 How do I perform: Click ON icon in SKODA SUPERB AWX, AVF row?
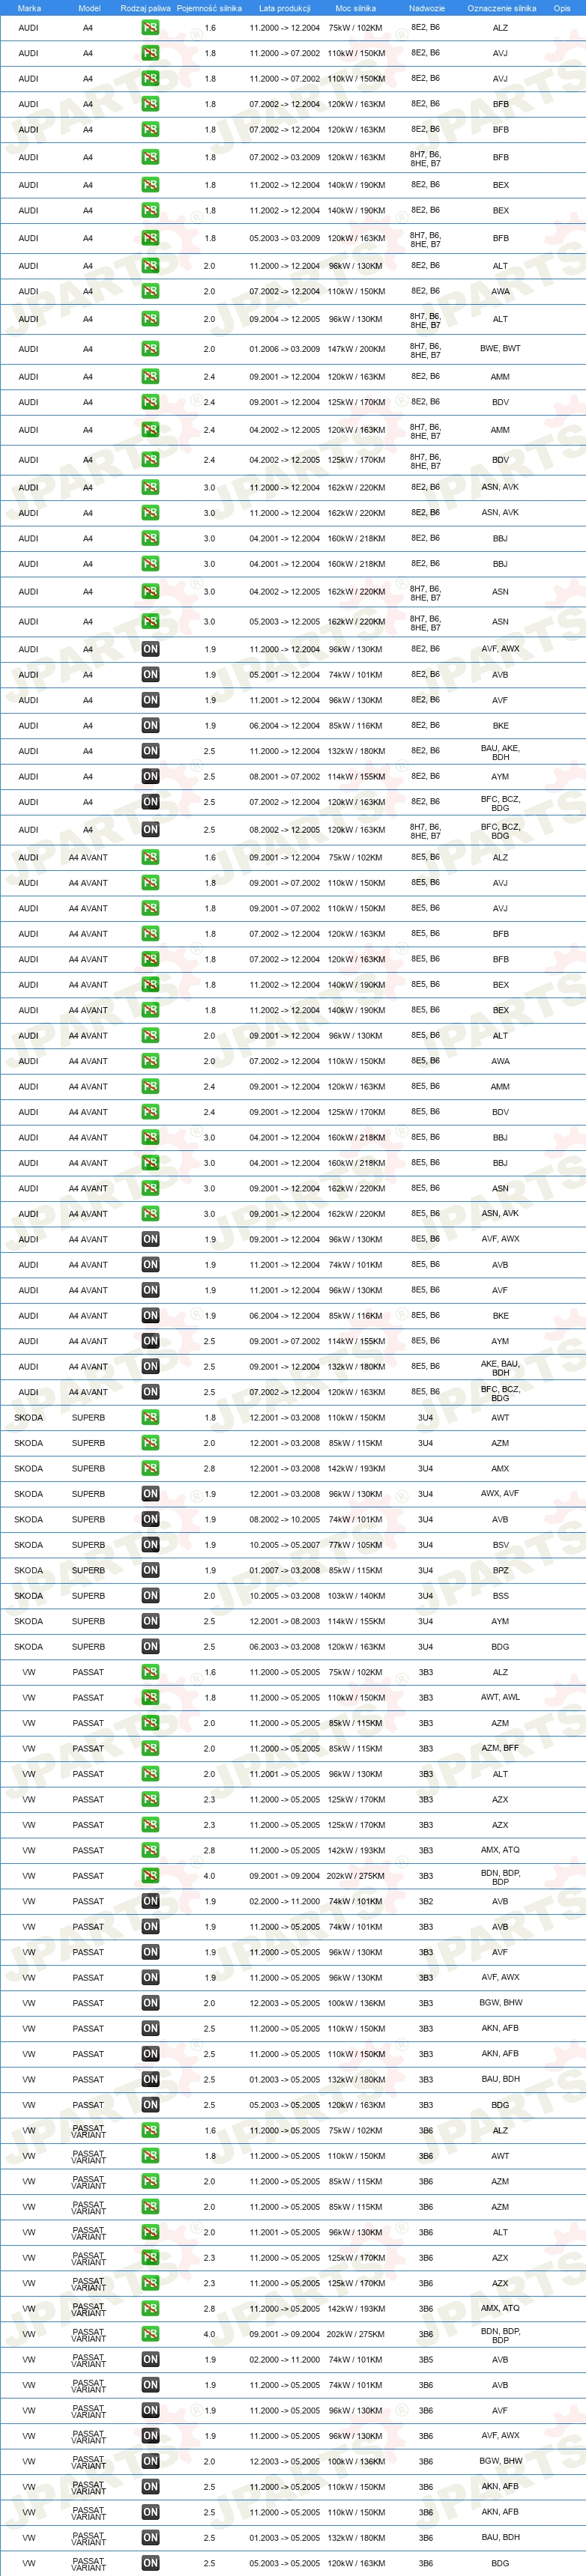150,1494
